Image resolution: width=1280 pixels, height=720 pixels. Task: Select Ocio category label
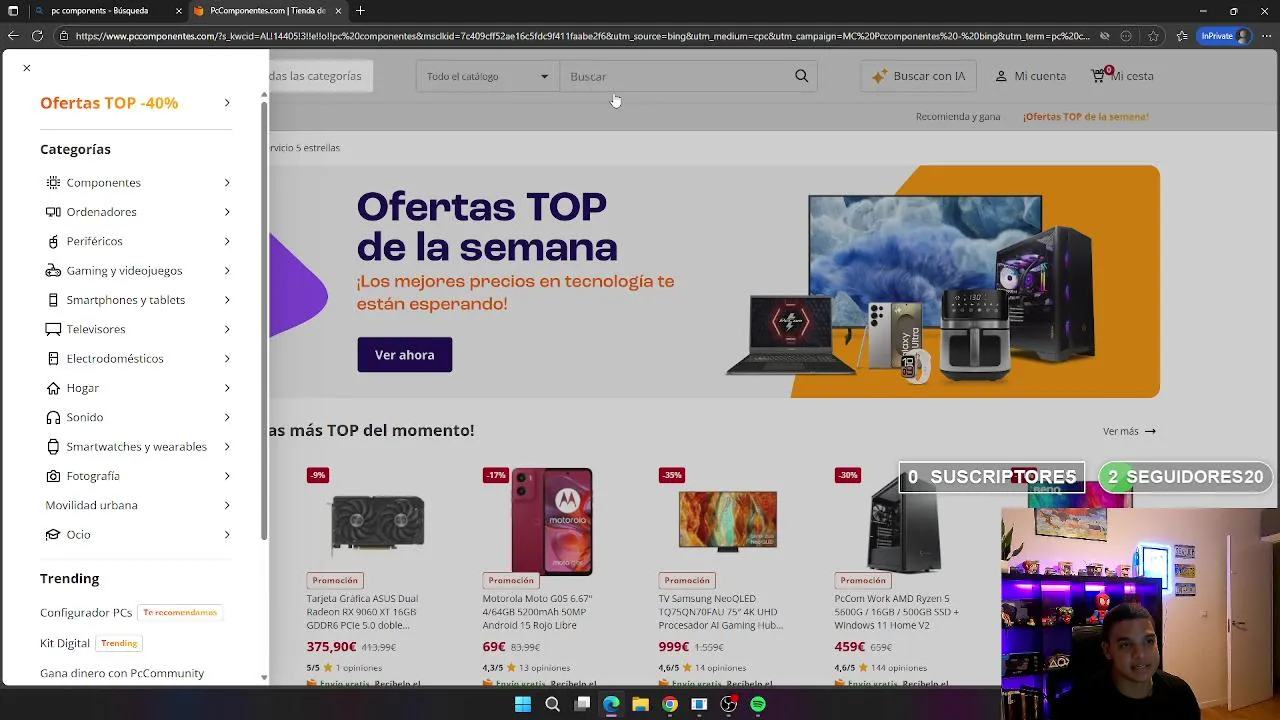coord(78,535)
